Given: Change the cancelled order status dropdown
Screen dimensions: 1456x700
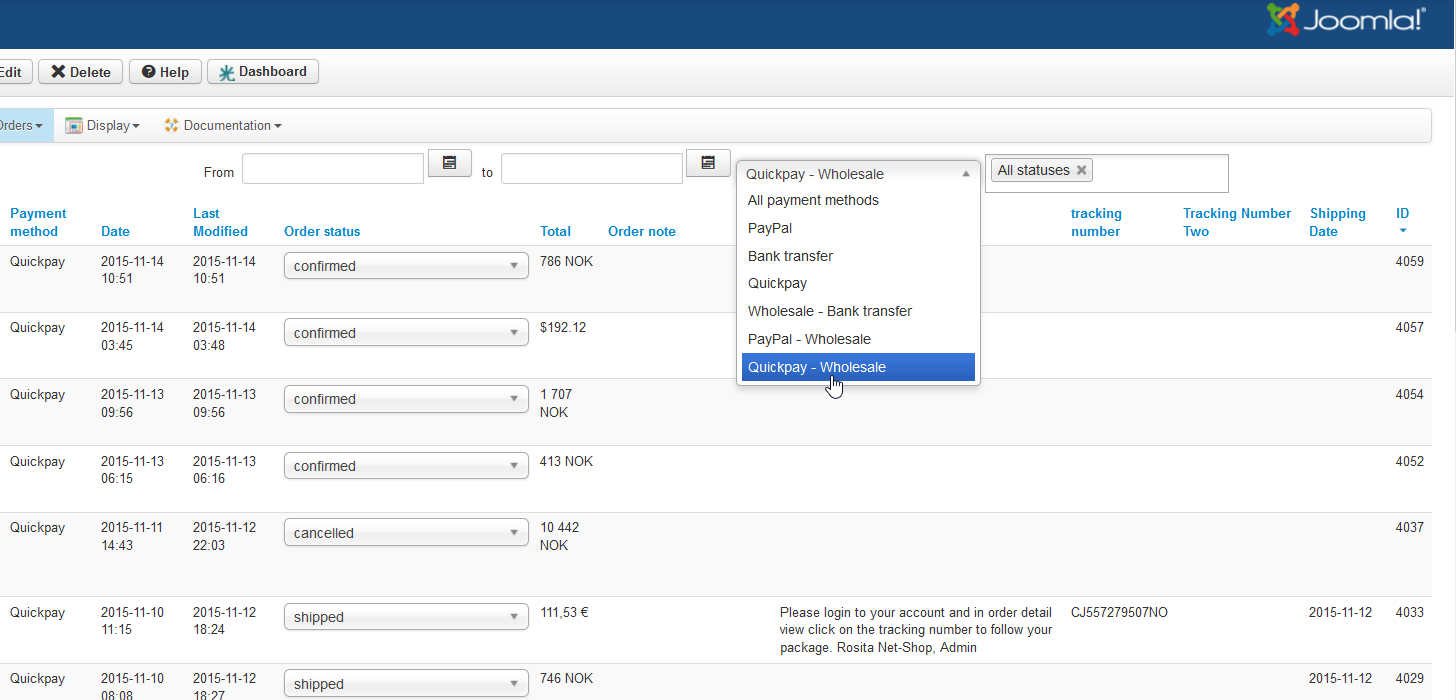Looking at the screenshot, I should click(406, 533).
